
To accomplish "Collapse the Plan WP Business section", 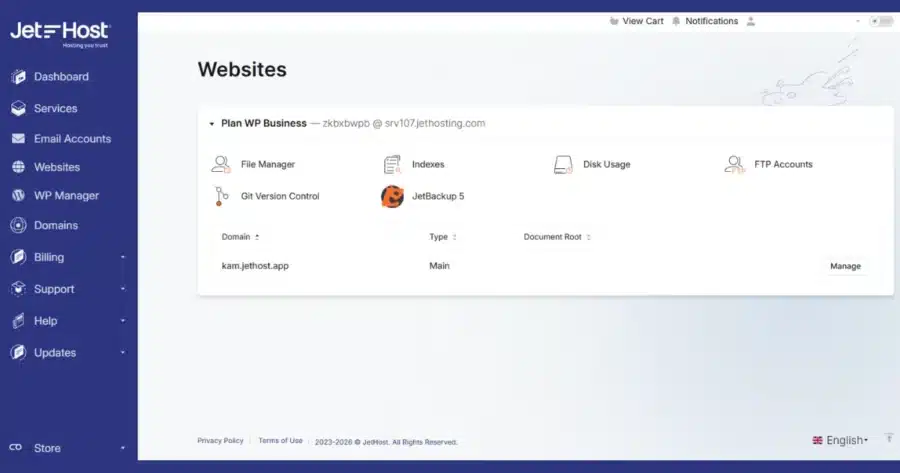I will (x=212, y=123).
